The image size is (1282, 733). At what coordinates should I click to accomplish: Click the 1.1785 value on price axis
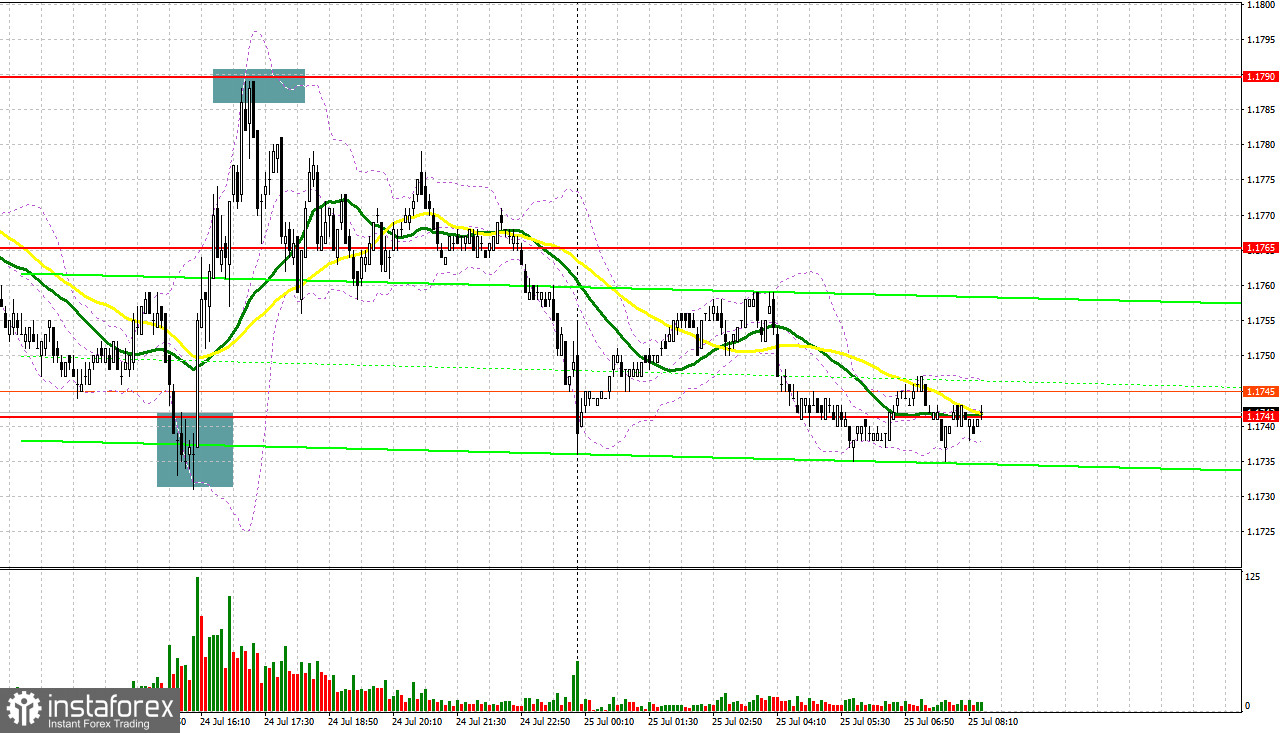(x=1260, y=110)
